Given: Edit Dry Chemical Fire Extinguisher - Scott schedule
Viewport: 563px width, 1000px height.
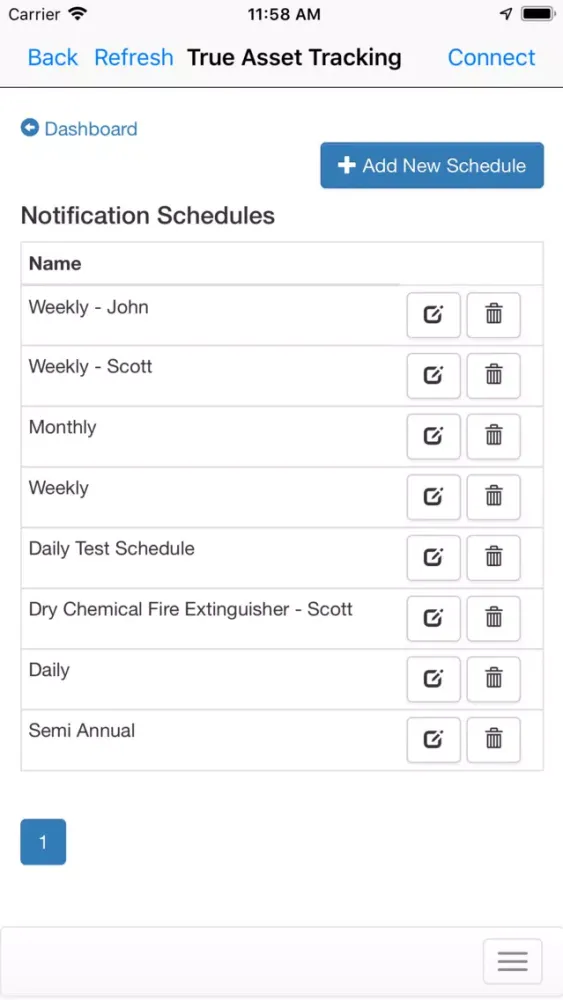Looking at the screenshot, I should click(434, 619).
